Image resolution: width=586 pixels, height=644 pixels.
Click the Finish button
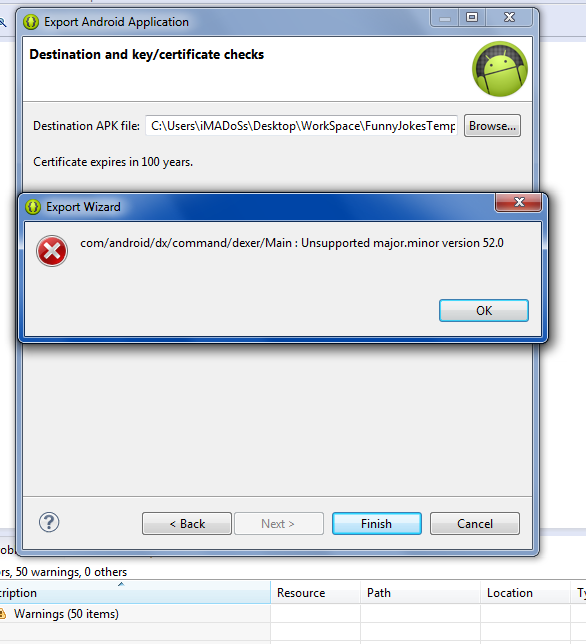click(377, 524)
